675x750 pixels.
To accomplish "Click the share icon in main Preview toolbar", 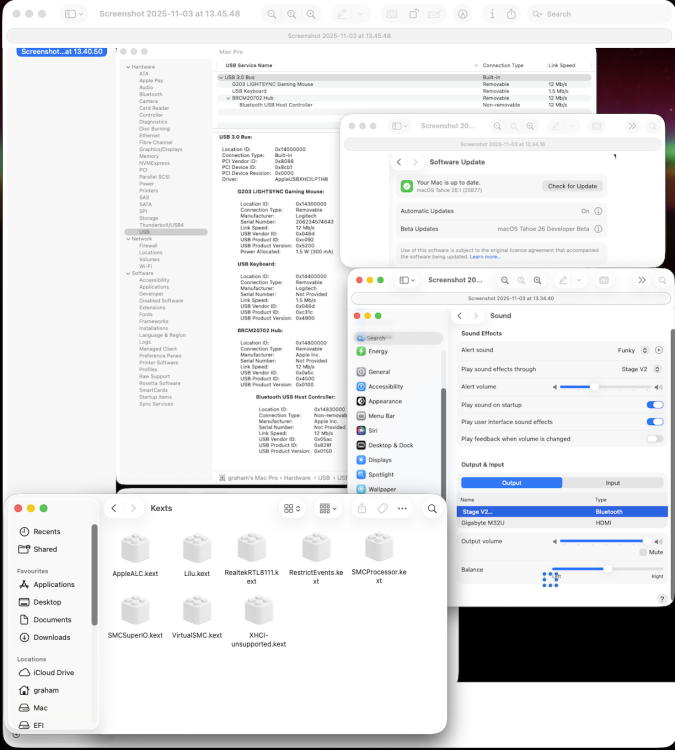I will (x=511, y=14).
